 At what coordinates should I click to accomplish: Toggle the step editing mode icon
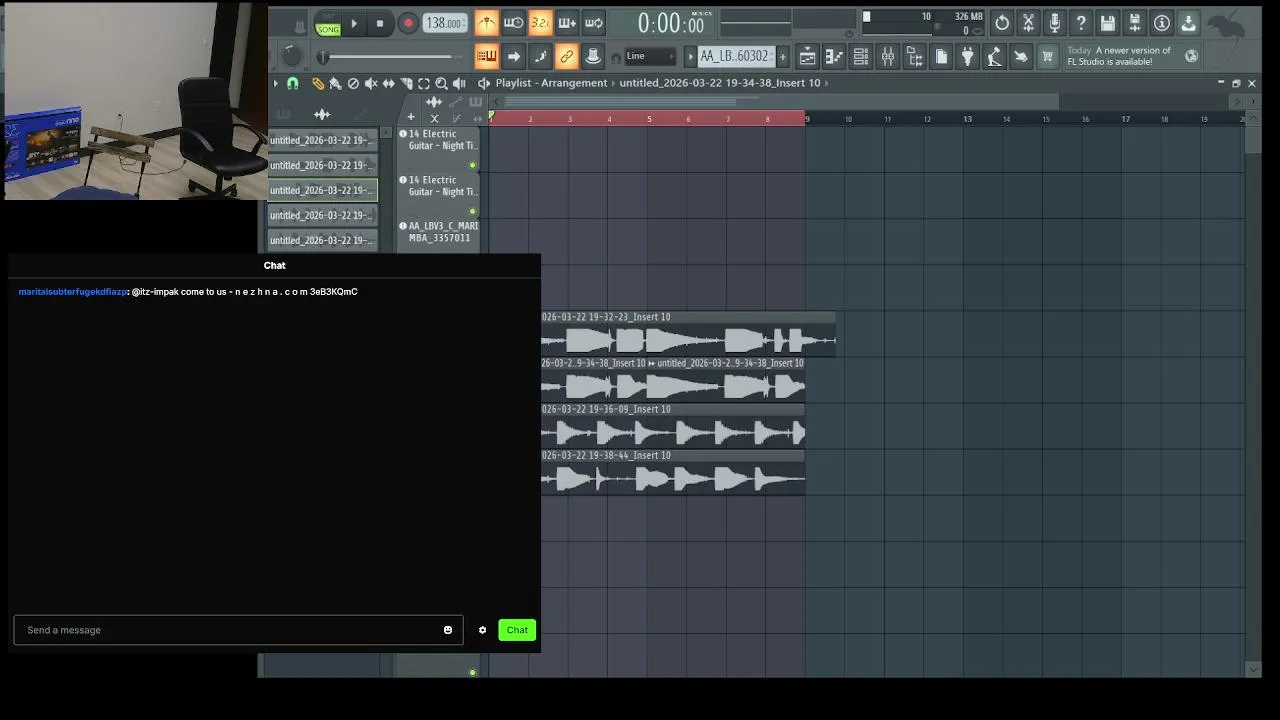click(x=540, y=56)
